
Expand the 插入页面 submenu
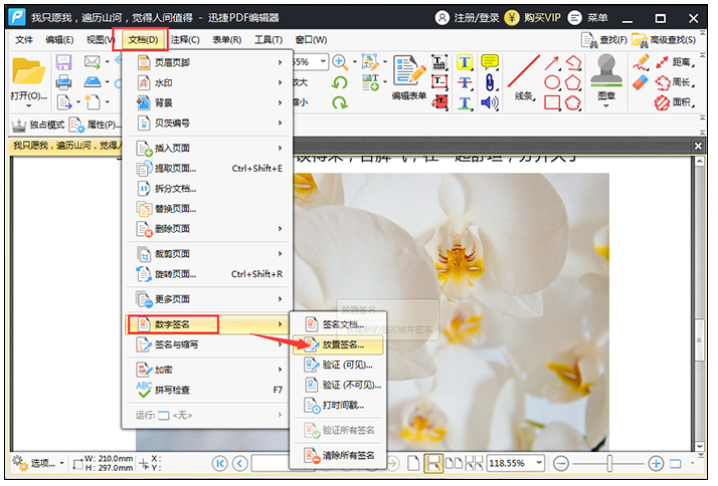207,148
